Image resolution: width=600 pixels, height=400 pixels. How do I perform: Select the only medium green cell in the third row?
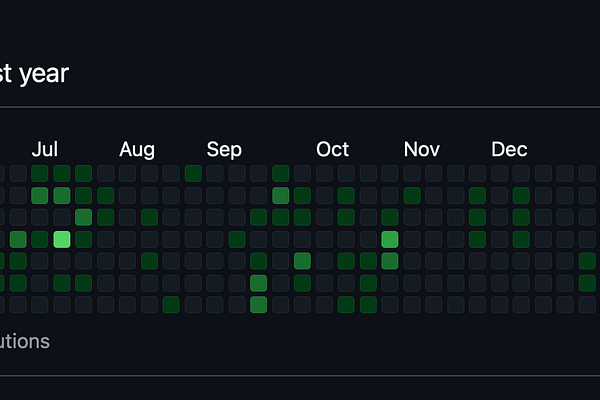tap(83, 217)
